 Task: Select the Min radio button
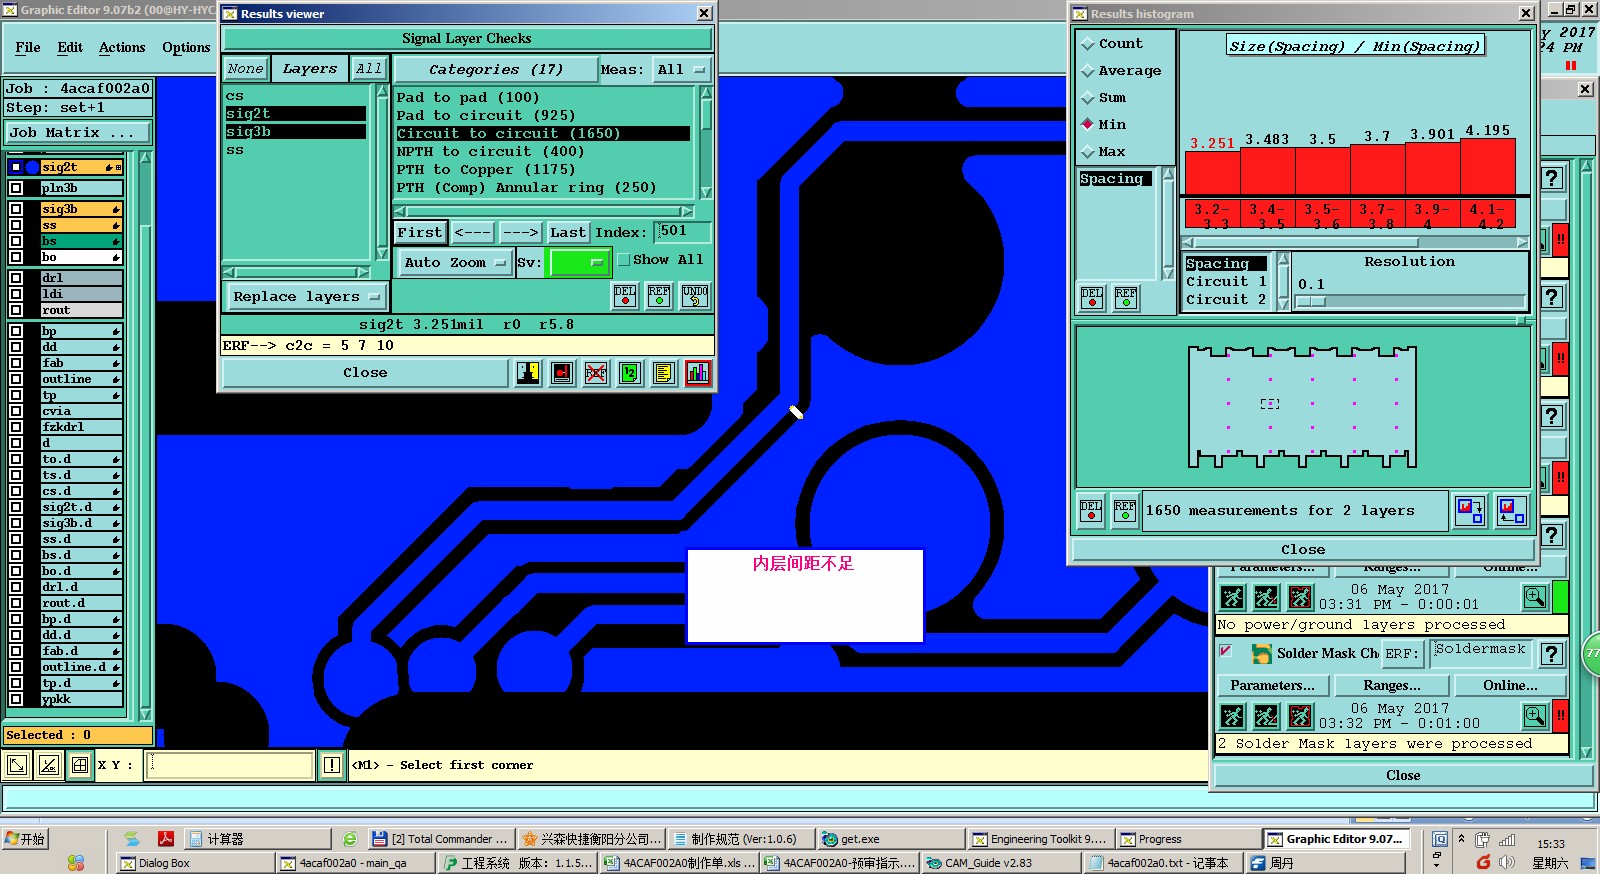[x=1088, y=125]
